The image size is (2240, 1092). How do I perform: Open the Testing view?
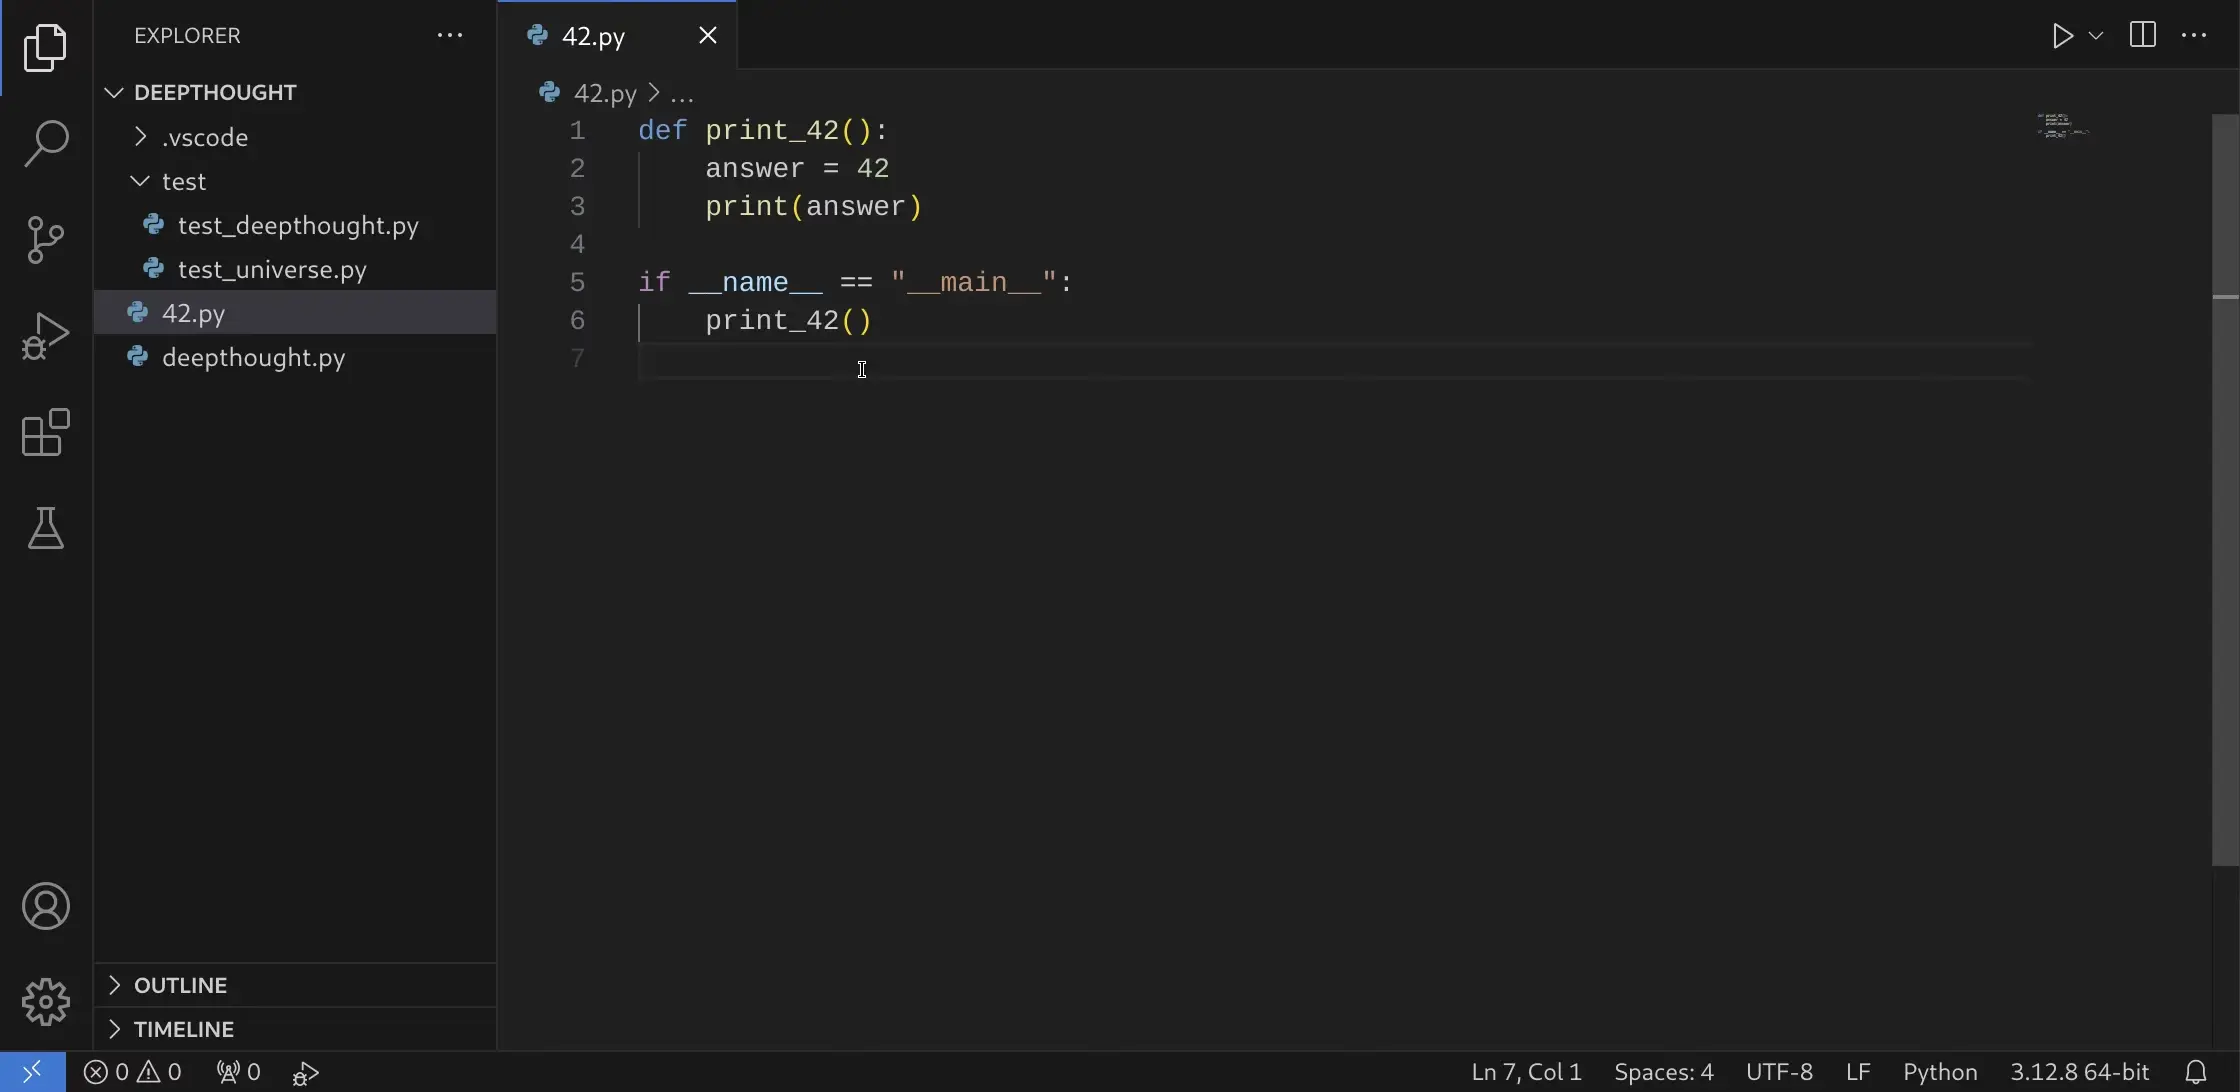(x=44, y=529)
